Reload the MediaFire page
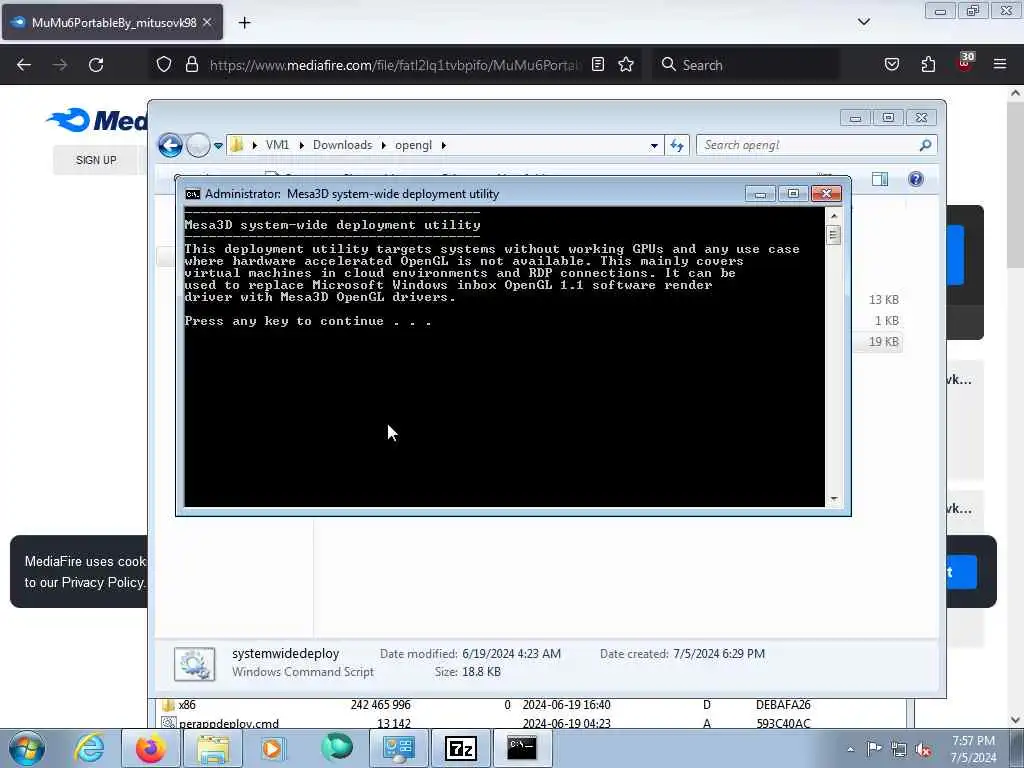The image size is (1024, 768). tap(96, 65)
